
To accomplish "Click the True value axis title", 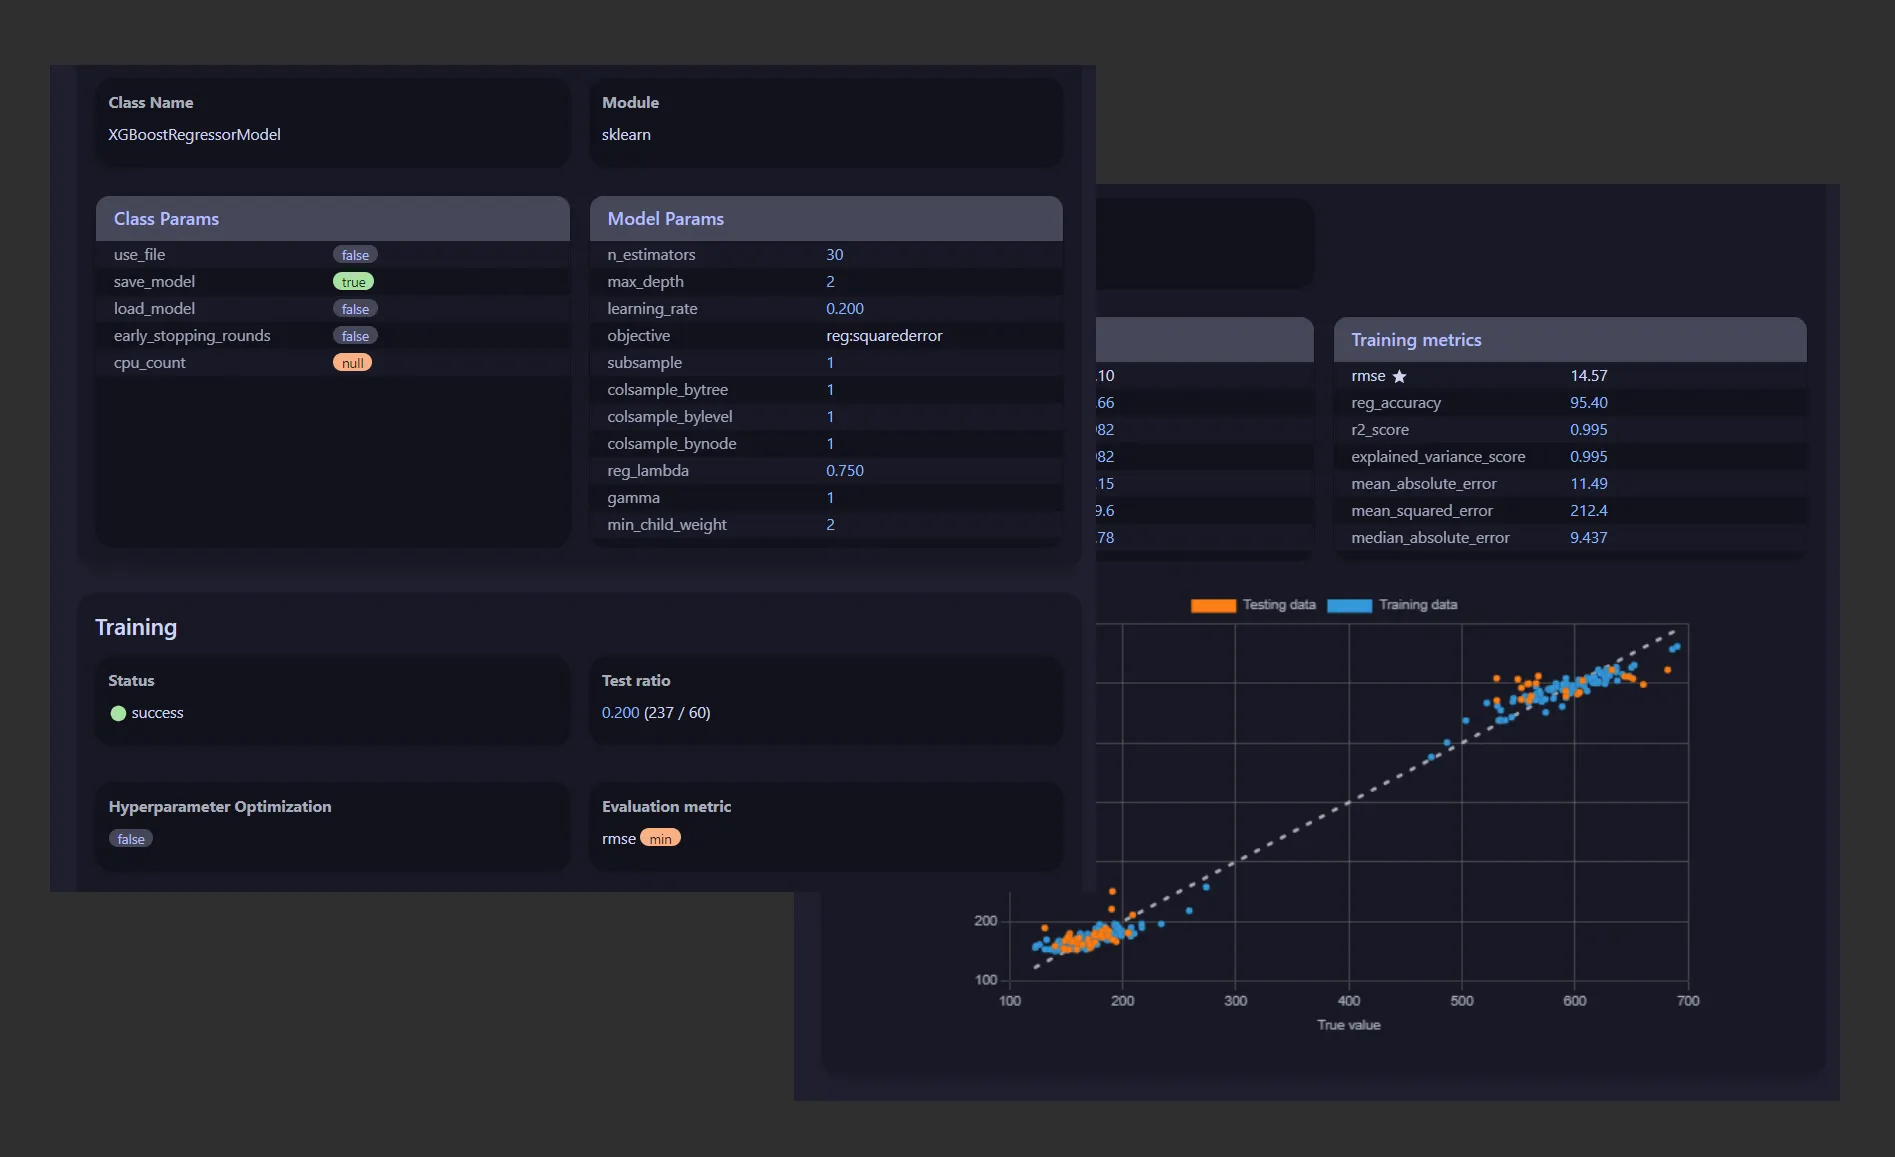I will coord(1348,1025).
